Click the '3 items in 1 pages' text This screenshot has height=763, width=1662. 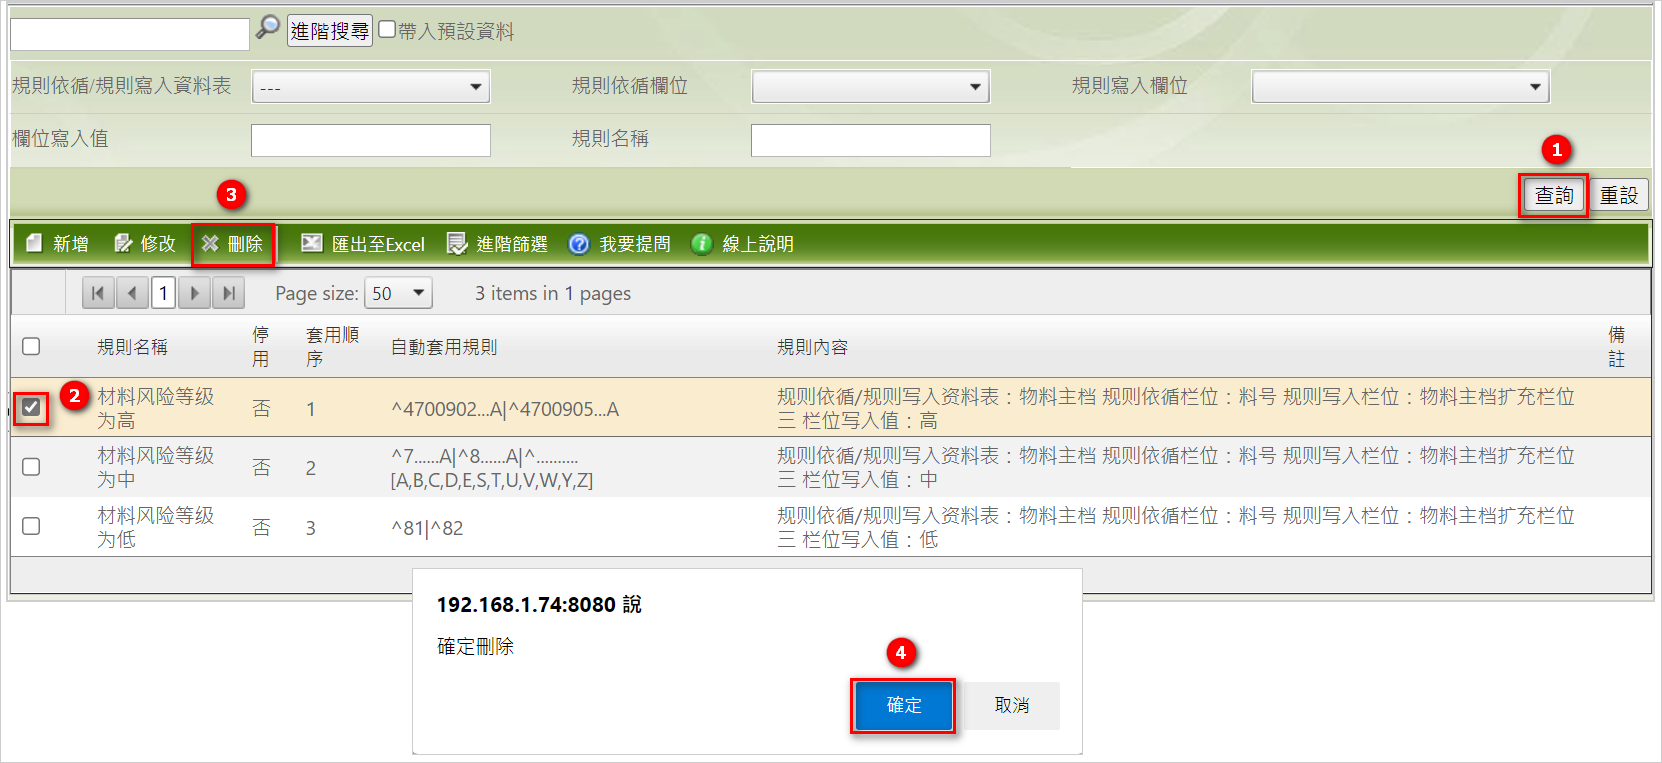pos(553,293)
